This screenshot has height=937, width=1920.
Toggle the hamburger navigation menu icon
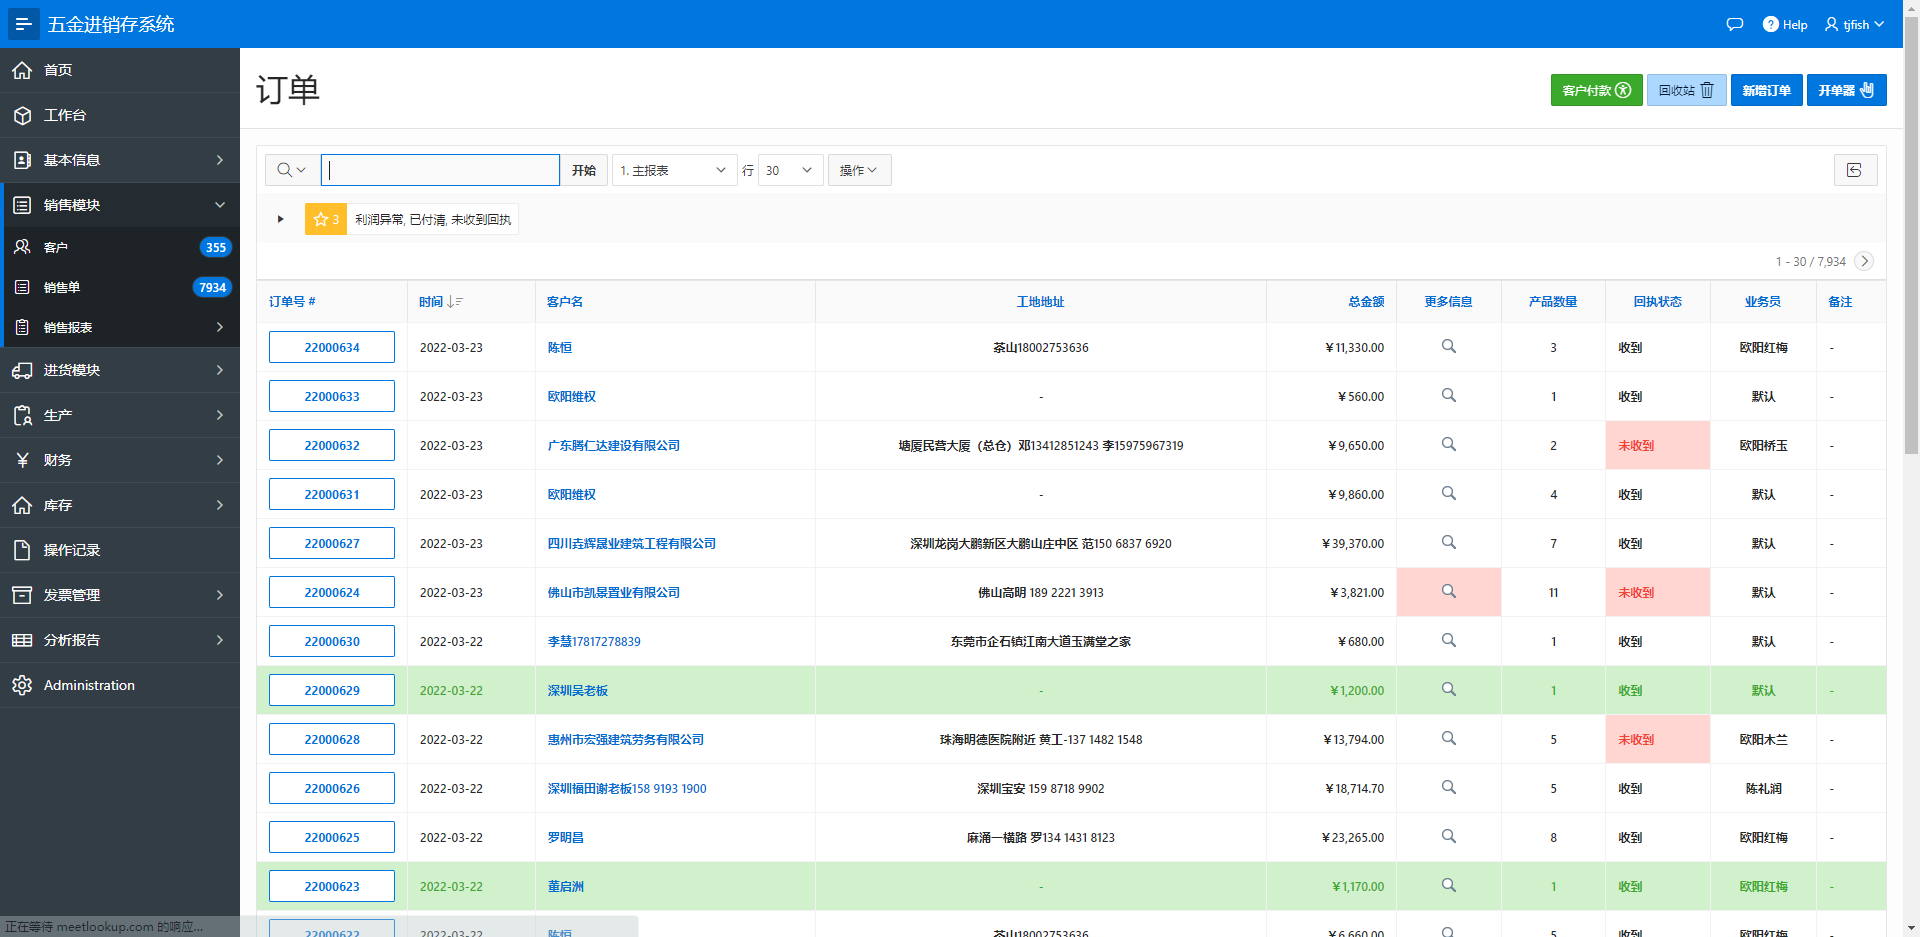click(x=23, y=24)
